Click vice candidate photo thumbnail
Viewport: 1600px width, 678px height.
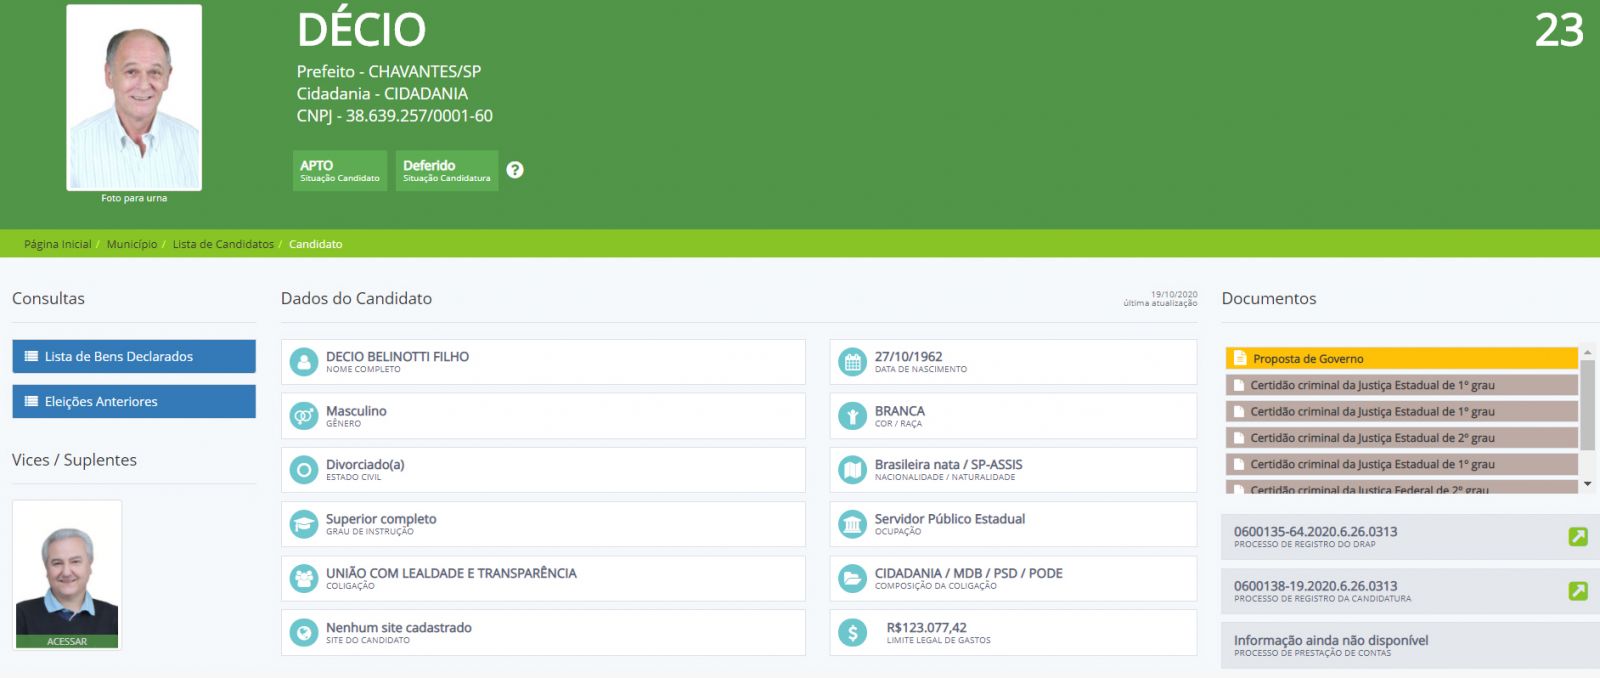(67, 575)
